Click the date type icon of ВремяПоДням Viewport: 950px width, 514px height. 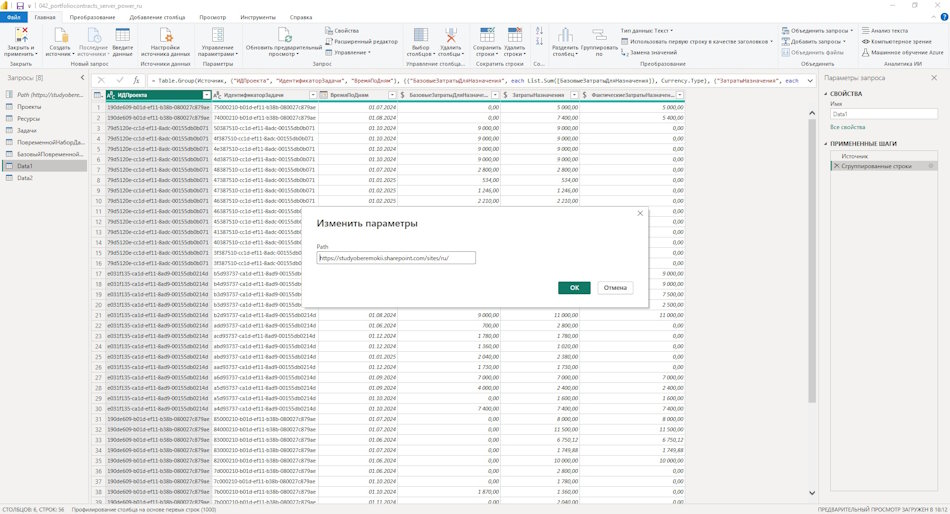(324, 95)
